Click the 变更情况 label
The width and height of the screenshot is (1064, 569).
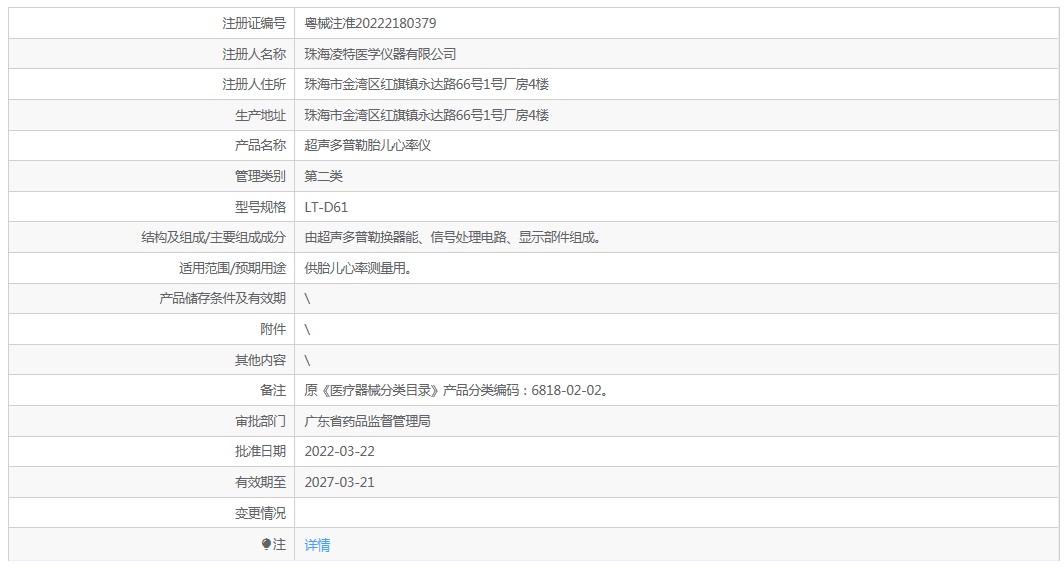tap(261, 513)
